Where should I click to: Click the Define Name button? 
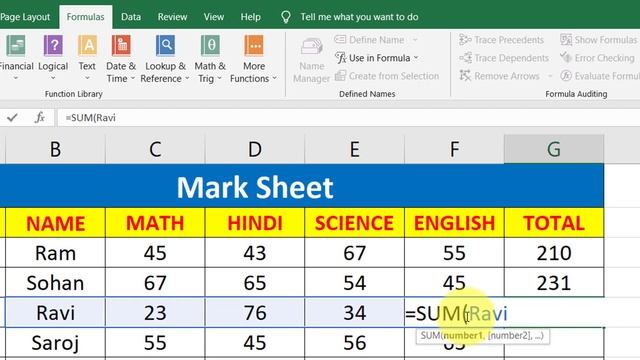coord(369,40)
